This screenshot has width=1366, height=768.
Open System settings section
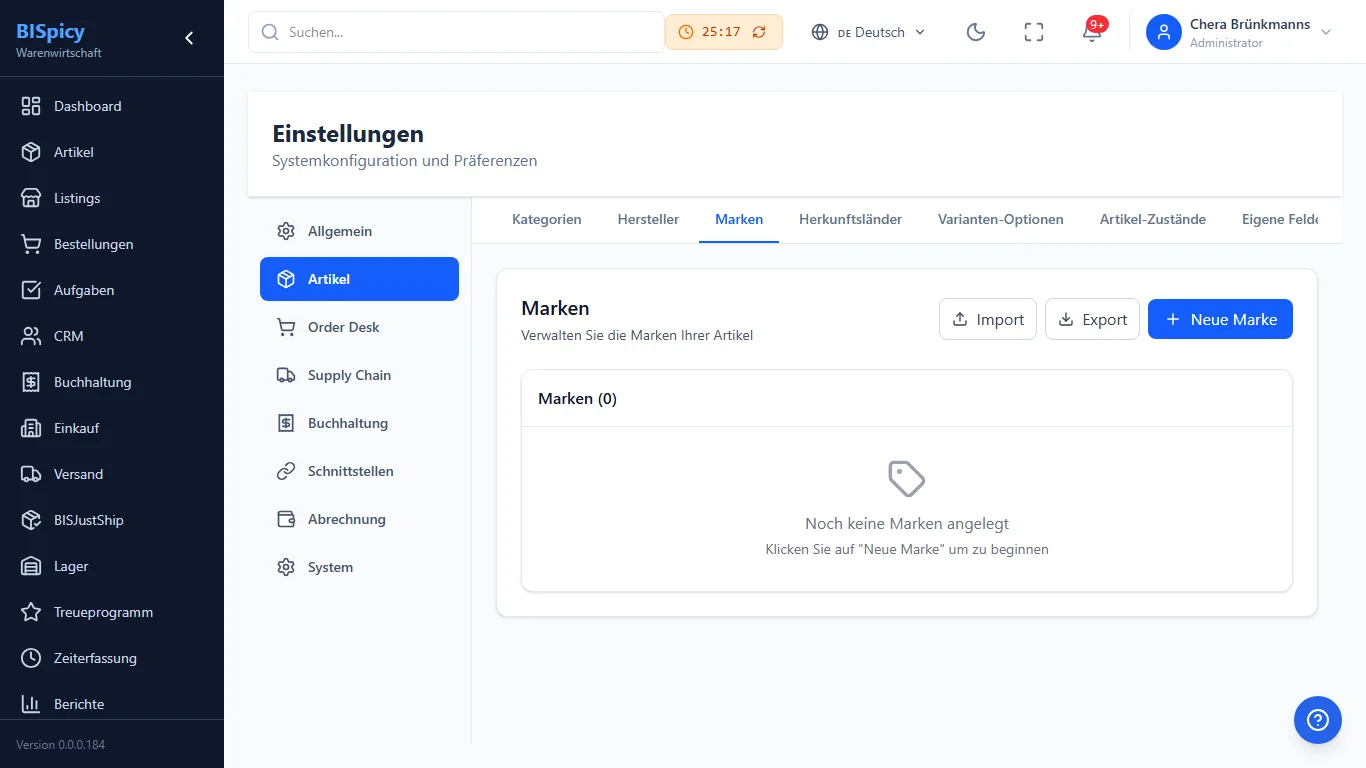359,567
